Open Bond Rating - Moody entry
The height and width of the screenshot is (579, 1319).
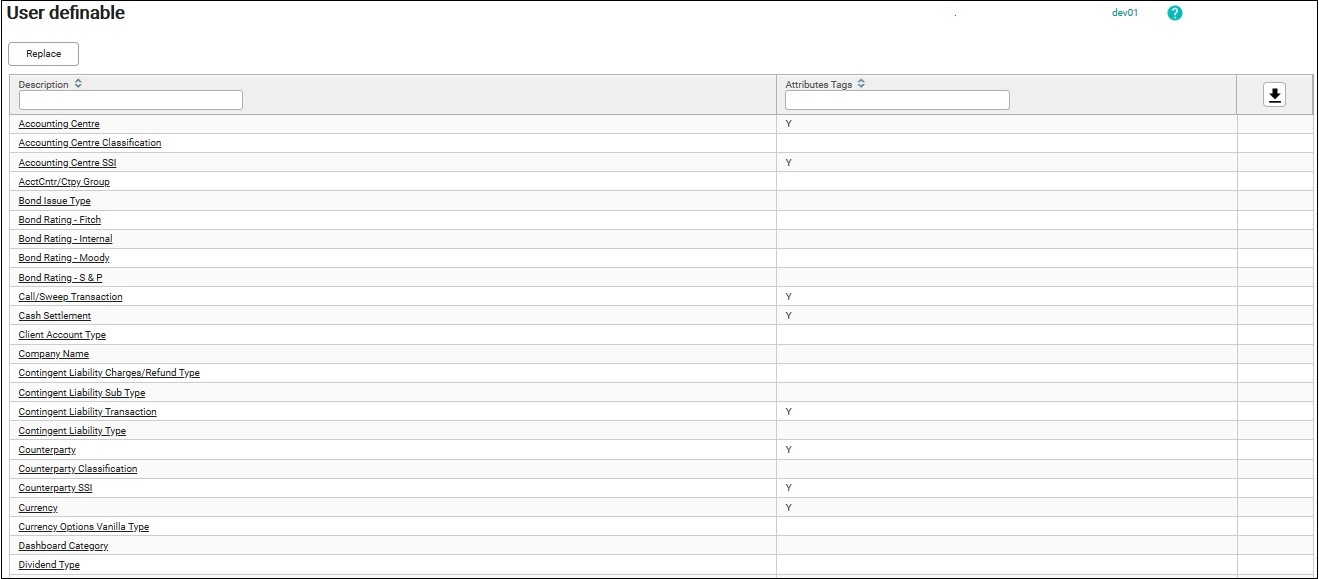64,258
